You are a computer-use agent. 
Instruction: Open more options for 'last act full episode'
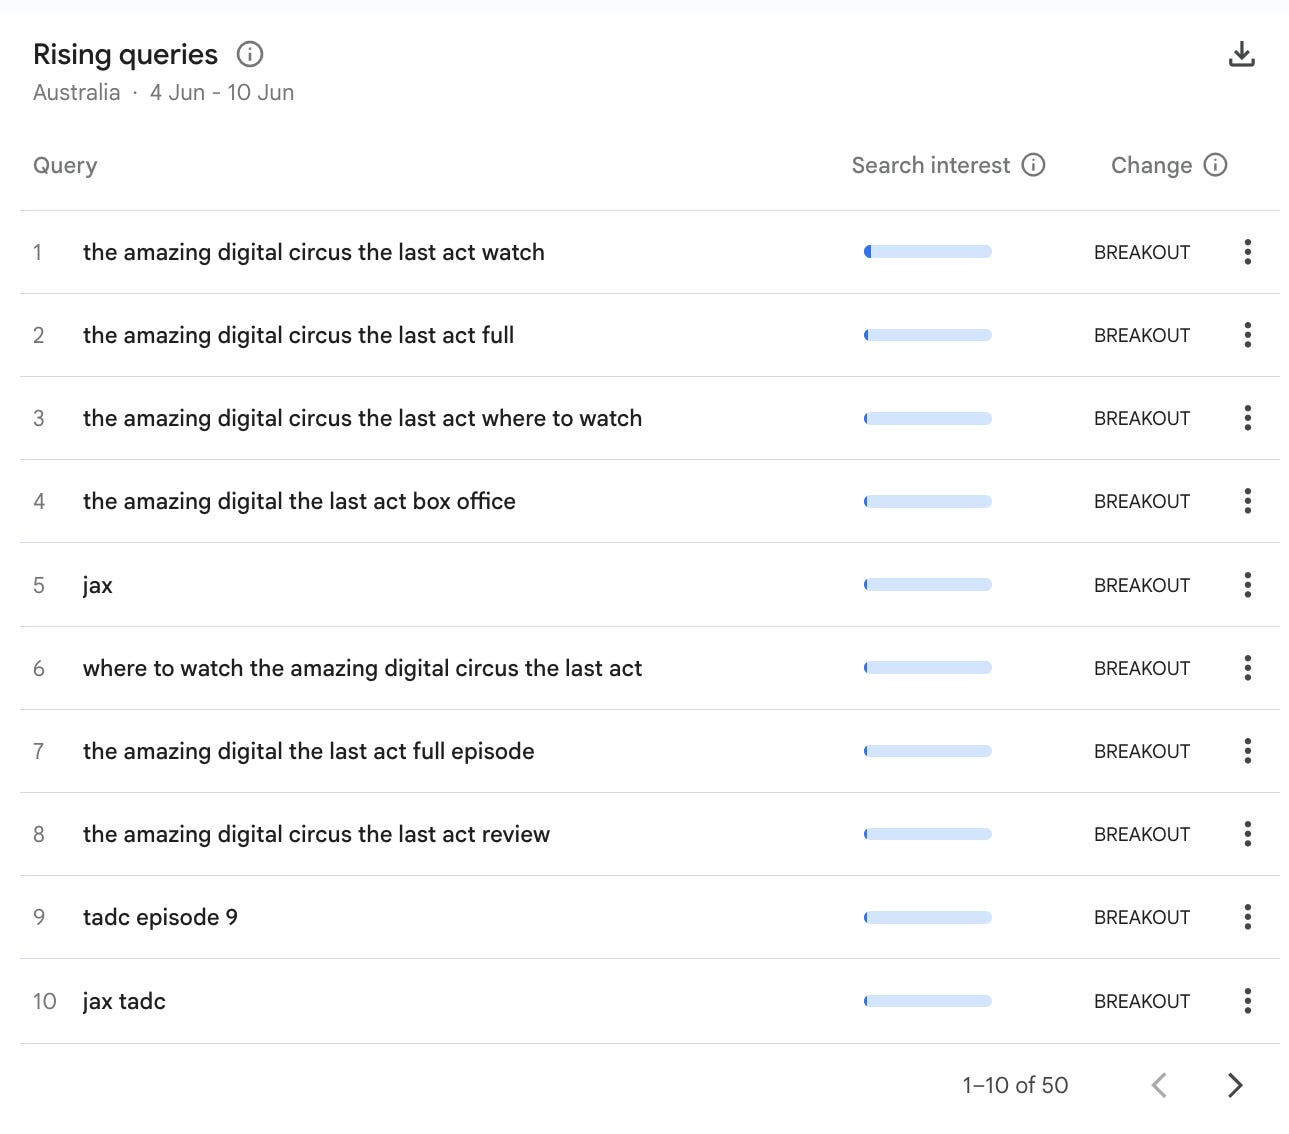1247,751
